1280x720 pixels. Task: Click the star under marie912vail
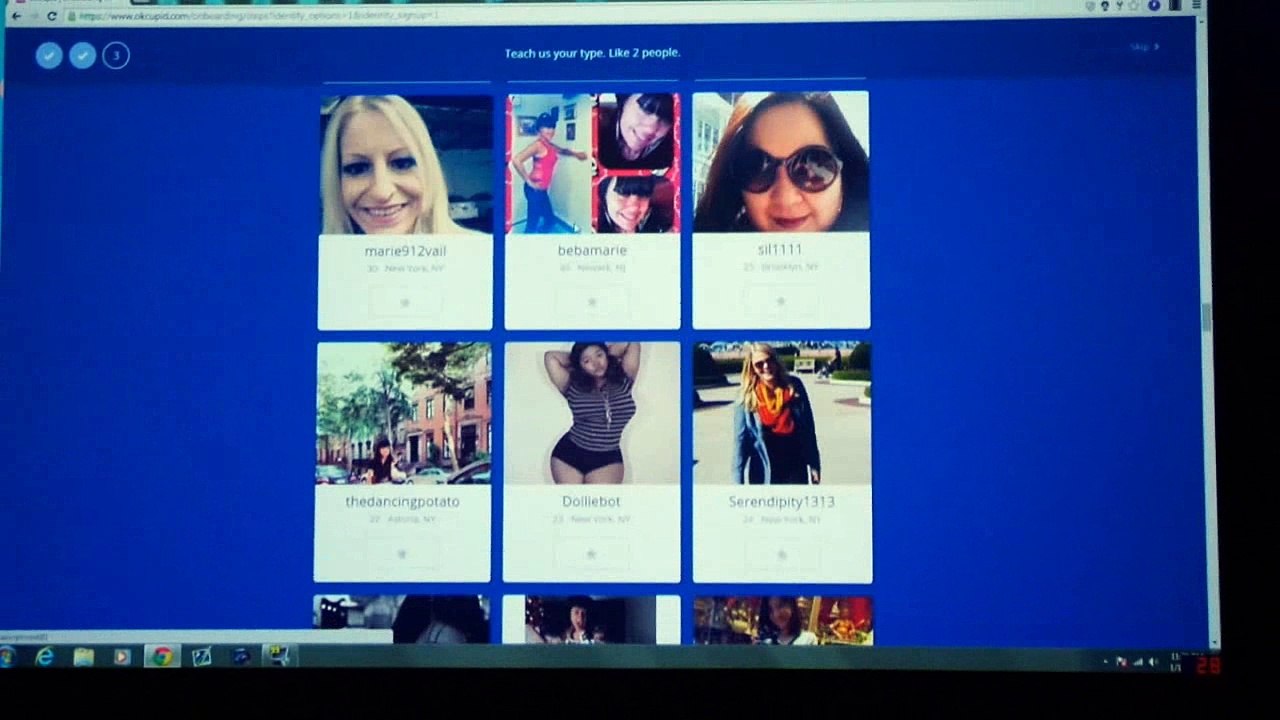coord(405,303)
